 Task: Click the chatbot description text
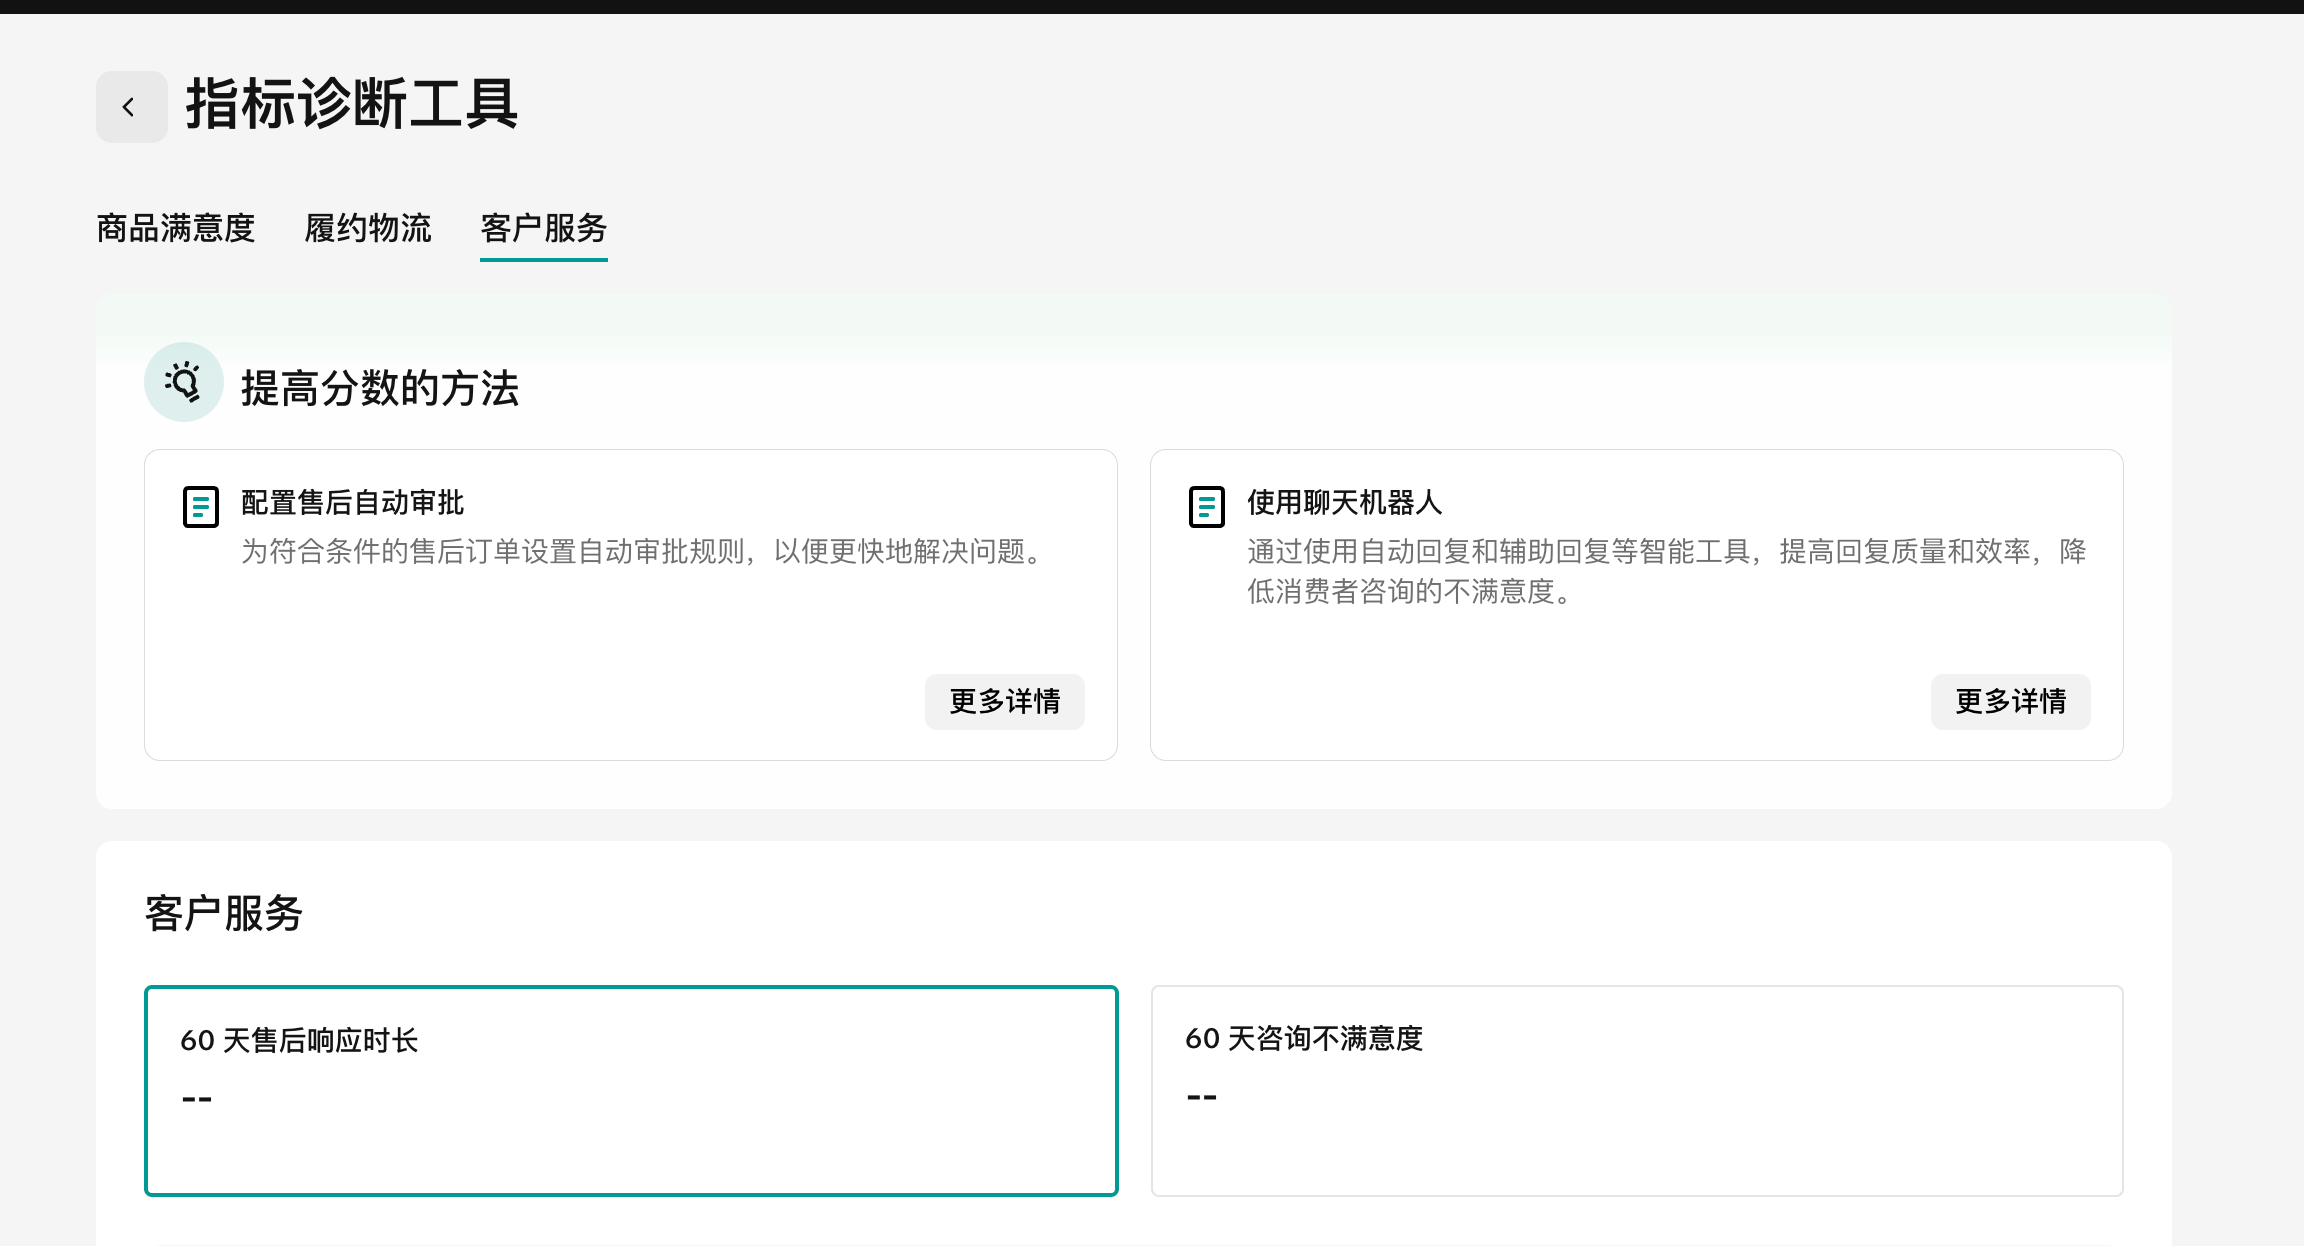[x=1665, y=571]
